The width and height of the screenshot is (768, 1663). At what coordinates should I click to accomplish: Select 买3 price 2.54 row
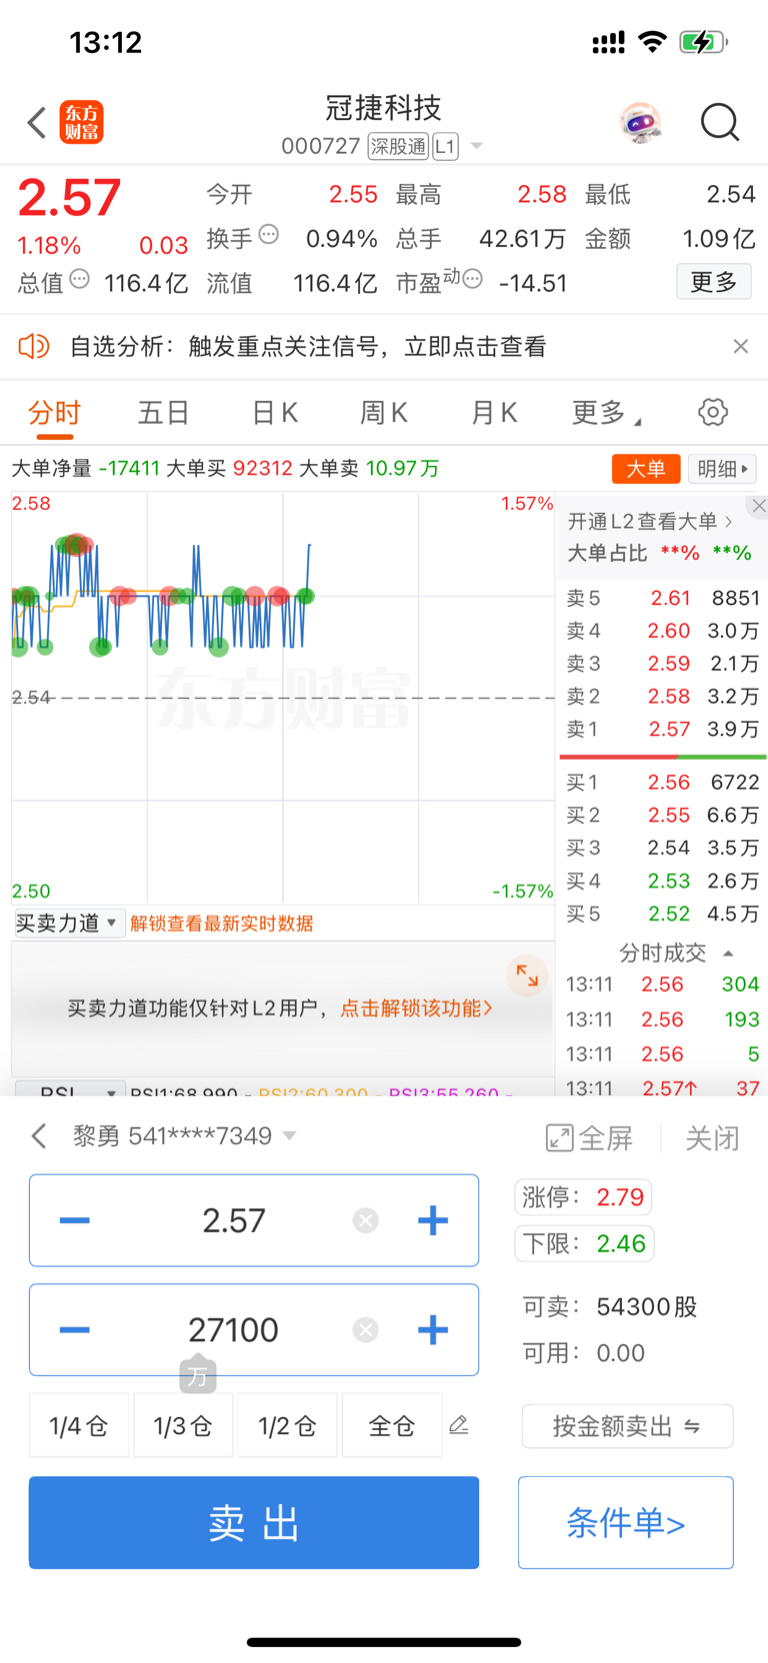click(662, 848)
